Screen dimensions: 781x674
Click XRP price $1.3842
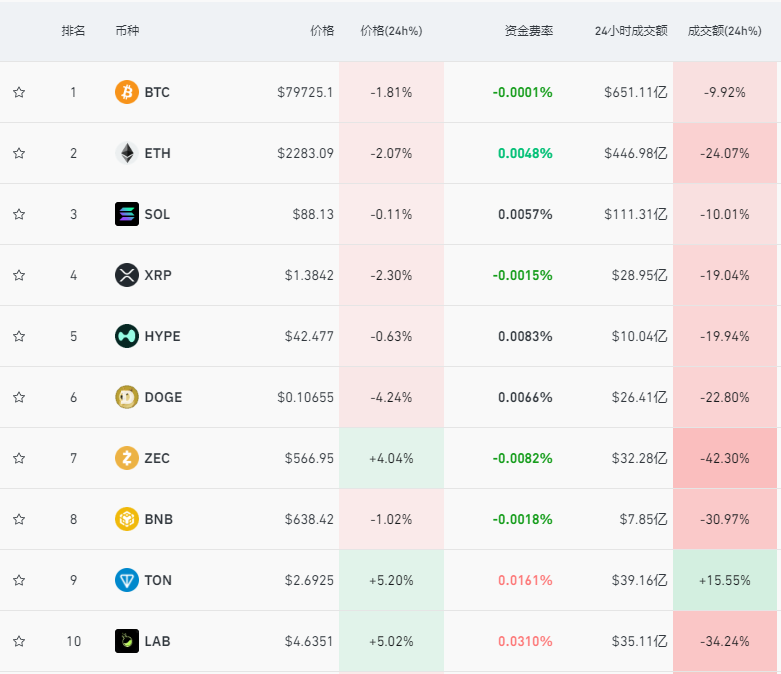point(309,275)
